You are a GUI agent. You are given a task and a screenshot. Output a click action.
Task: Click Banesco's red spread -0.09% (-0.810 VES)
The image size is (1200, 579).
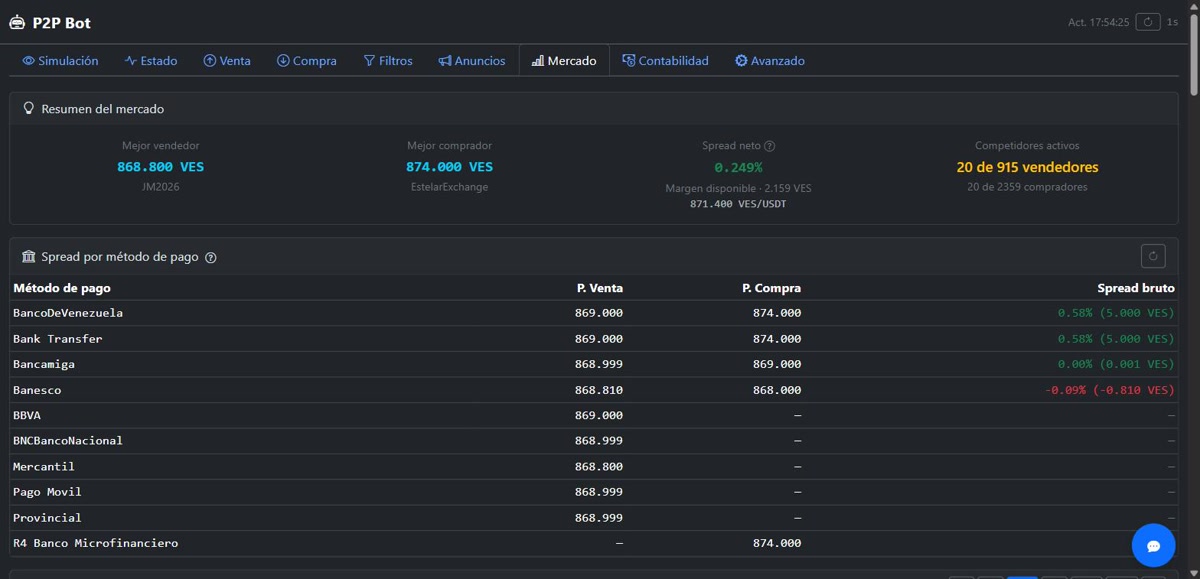point(1110,390)
